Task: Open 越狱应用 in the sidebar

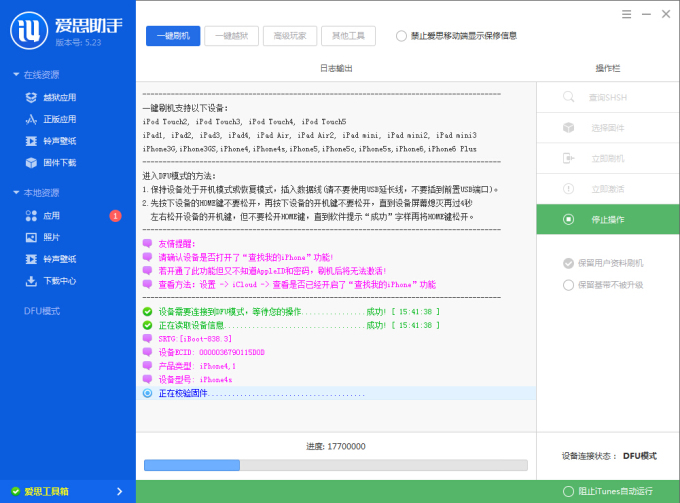Action: (58, 97)
